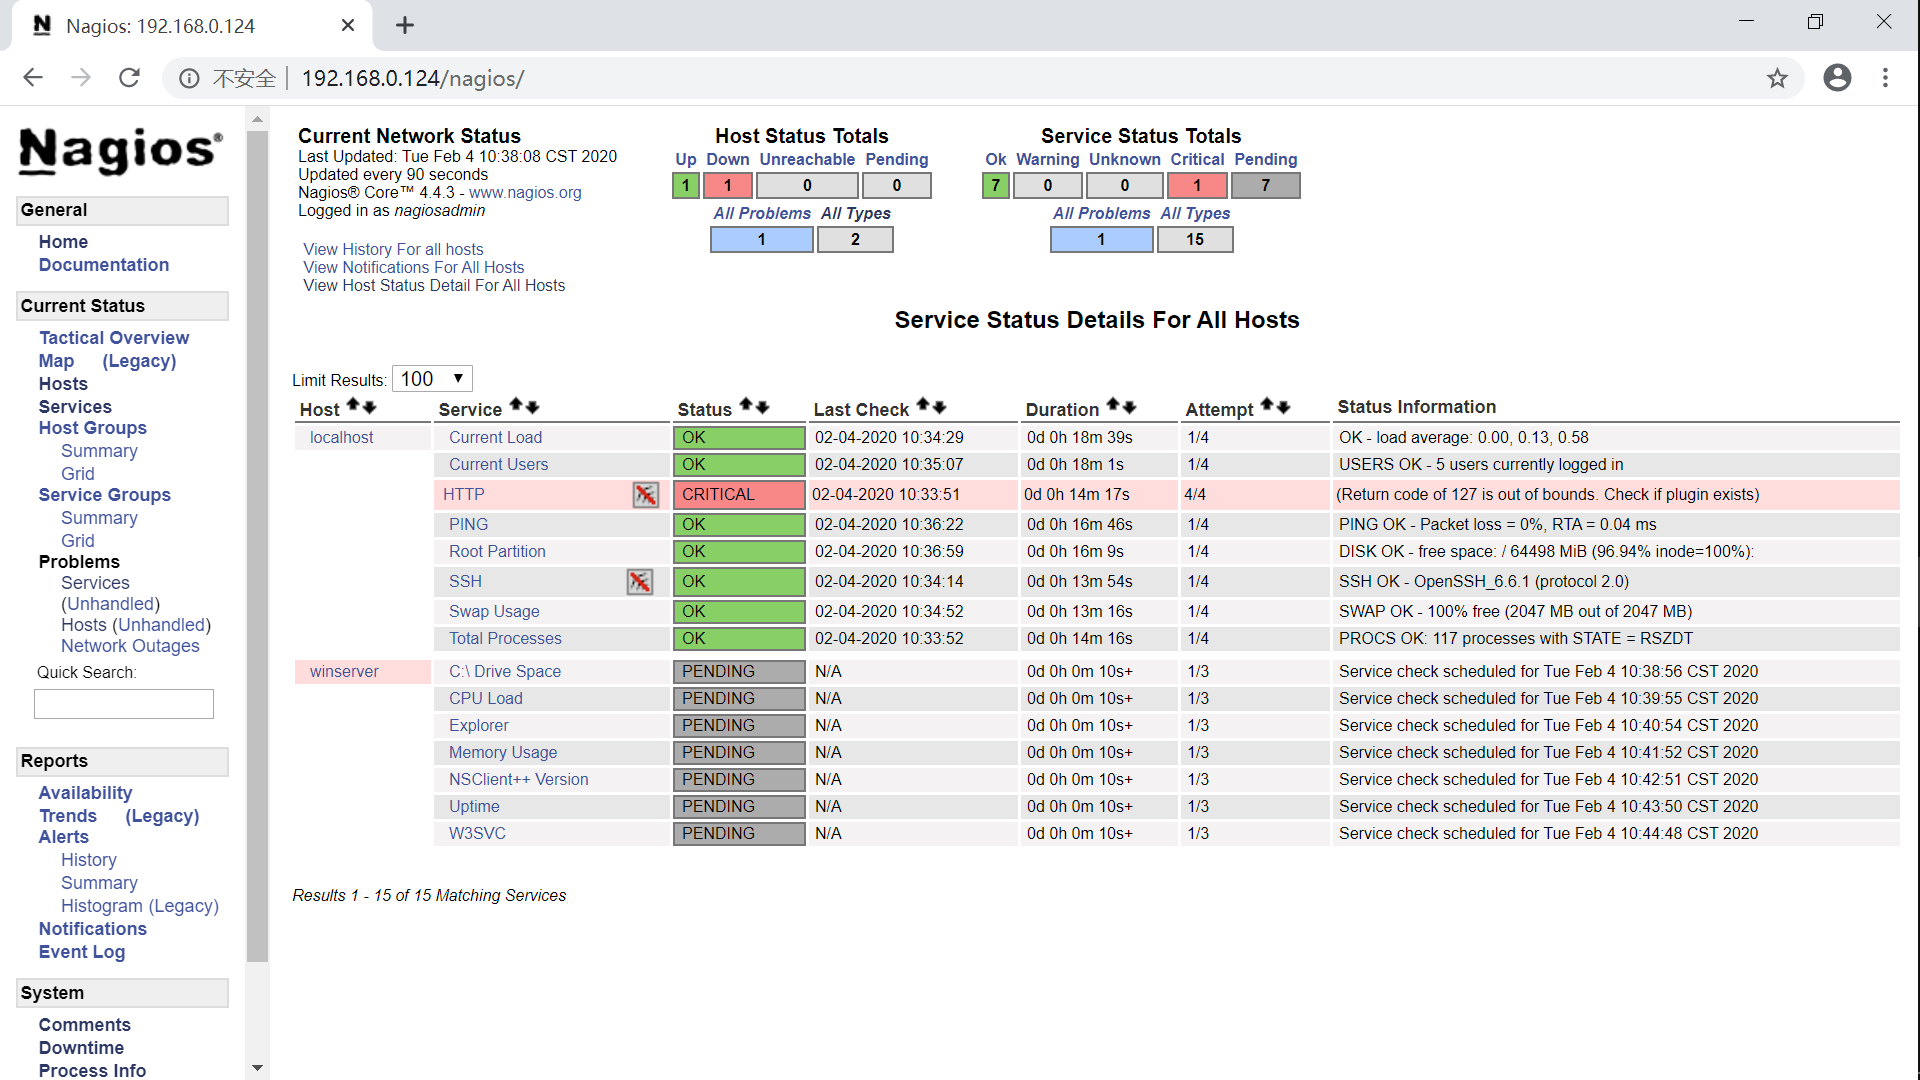Image resolution: width=1920 pixels, height=1080 pixels.
Task: Click the service Critical total showing 1
Action: click(x=1196, y=185)
